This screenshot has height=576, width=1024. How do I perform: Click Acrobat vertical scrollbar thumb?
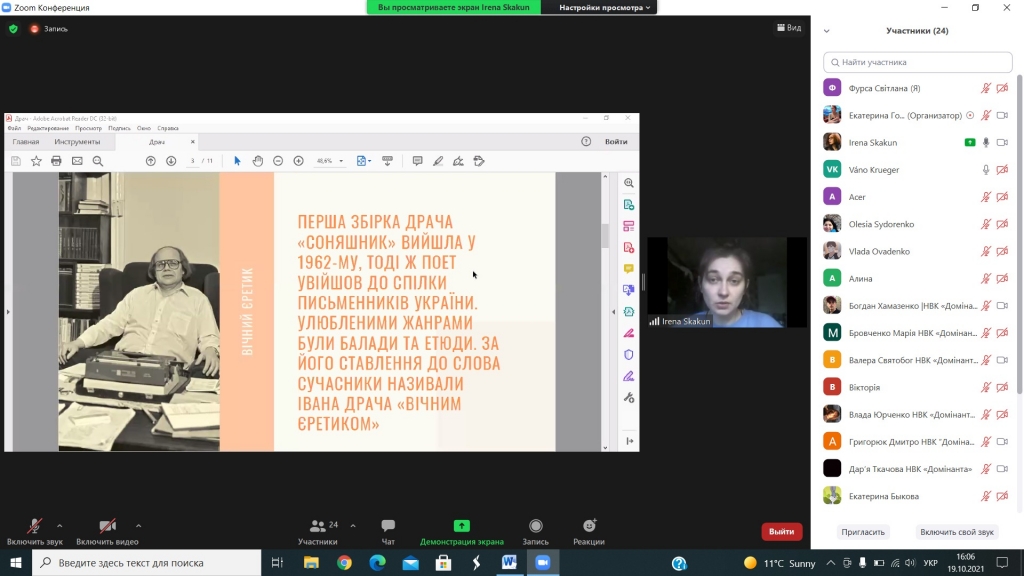605,236
